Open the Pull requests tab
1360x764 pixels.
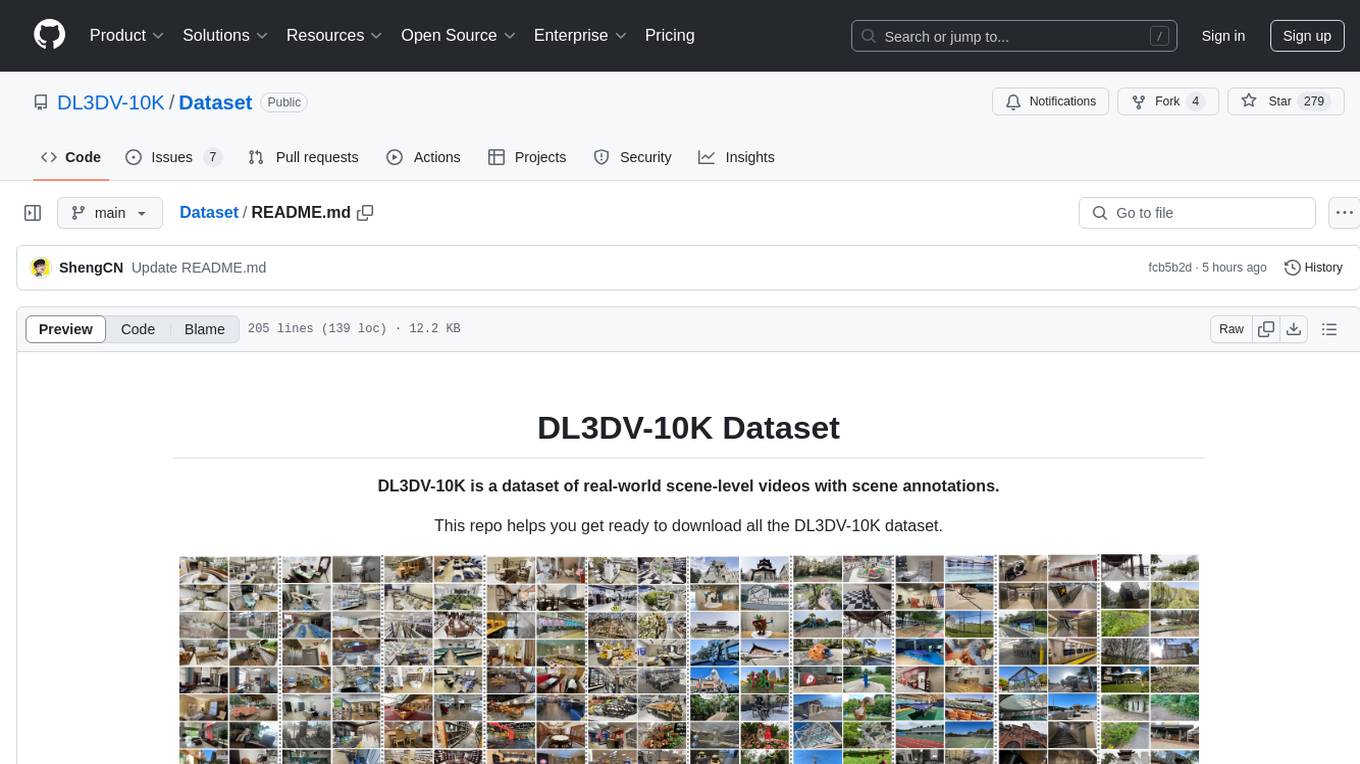[303, 157]
